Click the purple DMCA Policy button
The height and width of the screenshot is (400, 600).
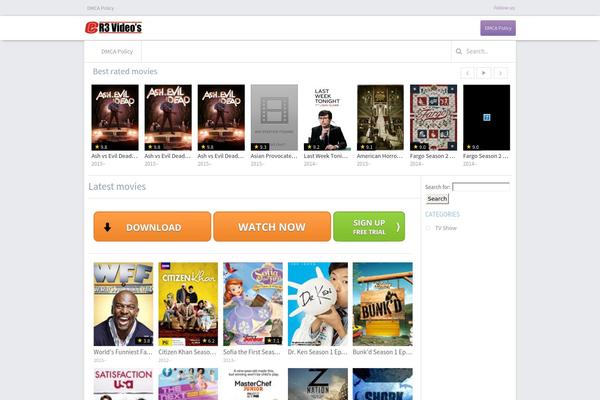pos(498,28)
